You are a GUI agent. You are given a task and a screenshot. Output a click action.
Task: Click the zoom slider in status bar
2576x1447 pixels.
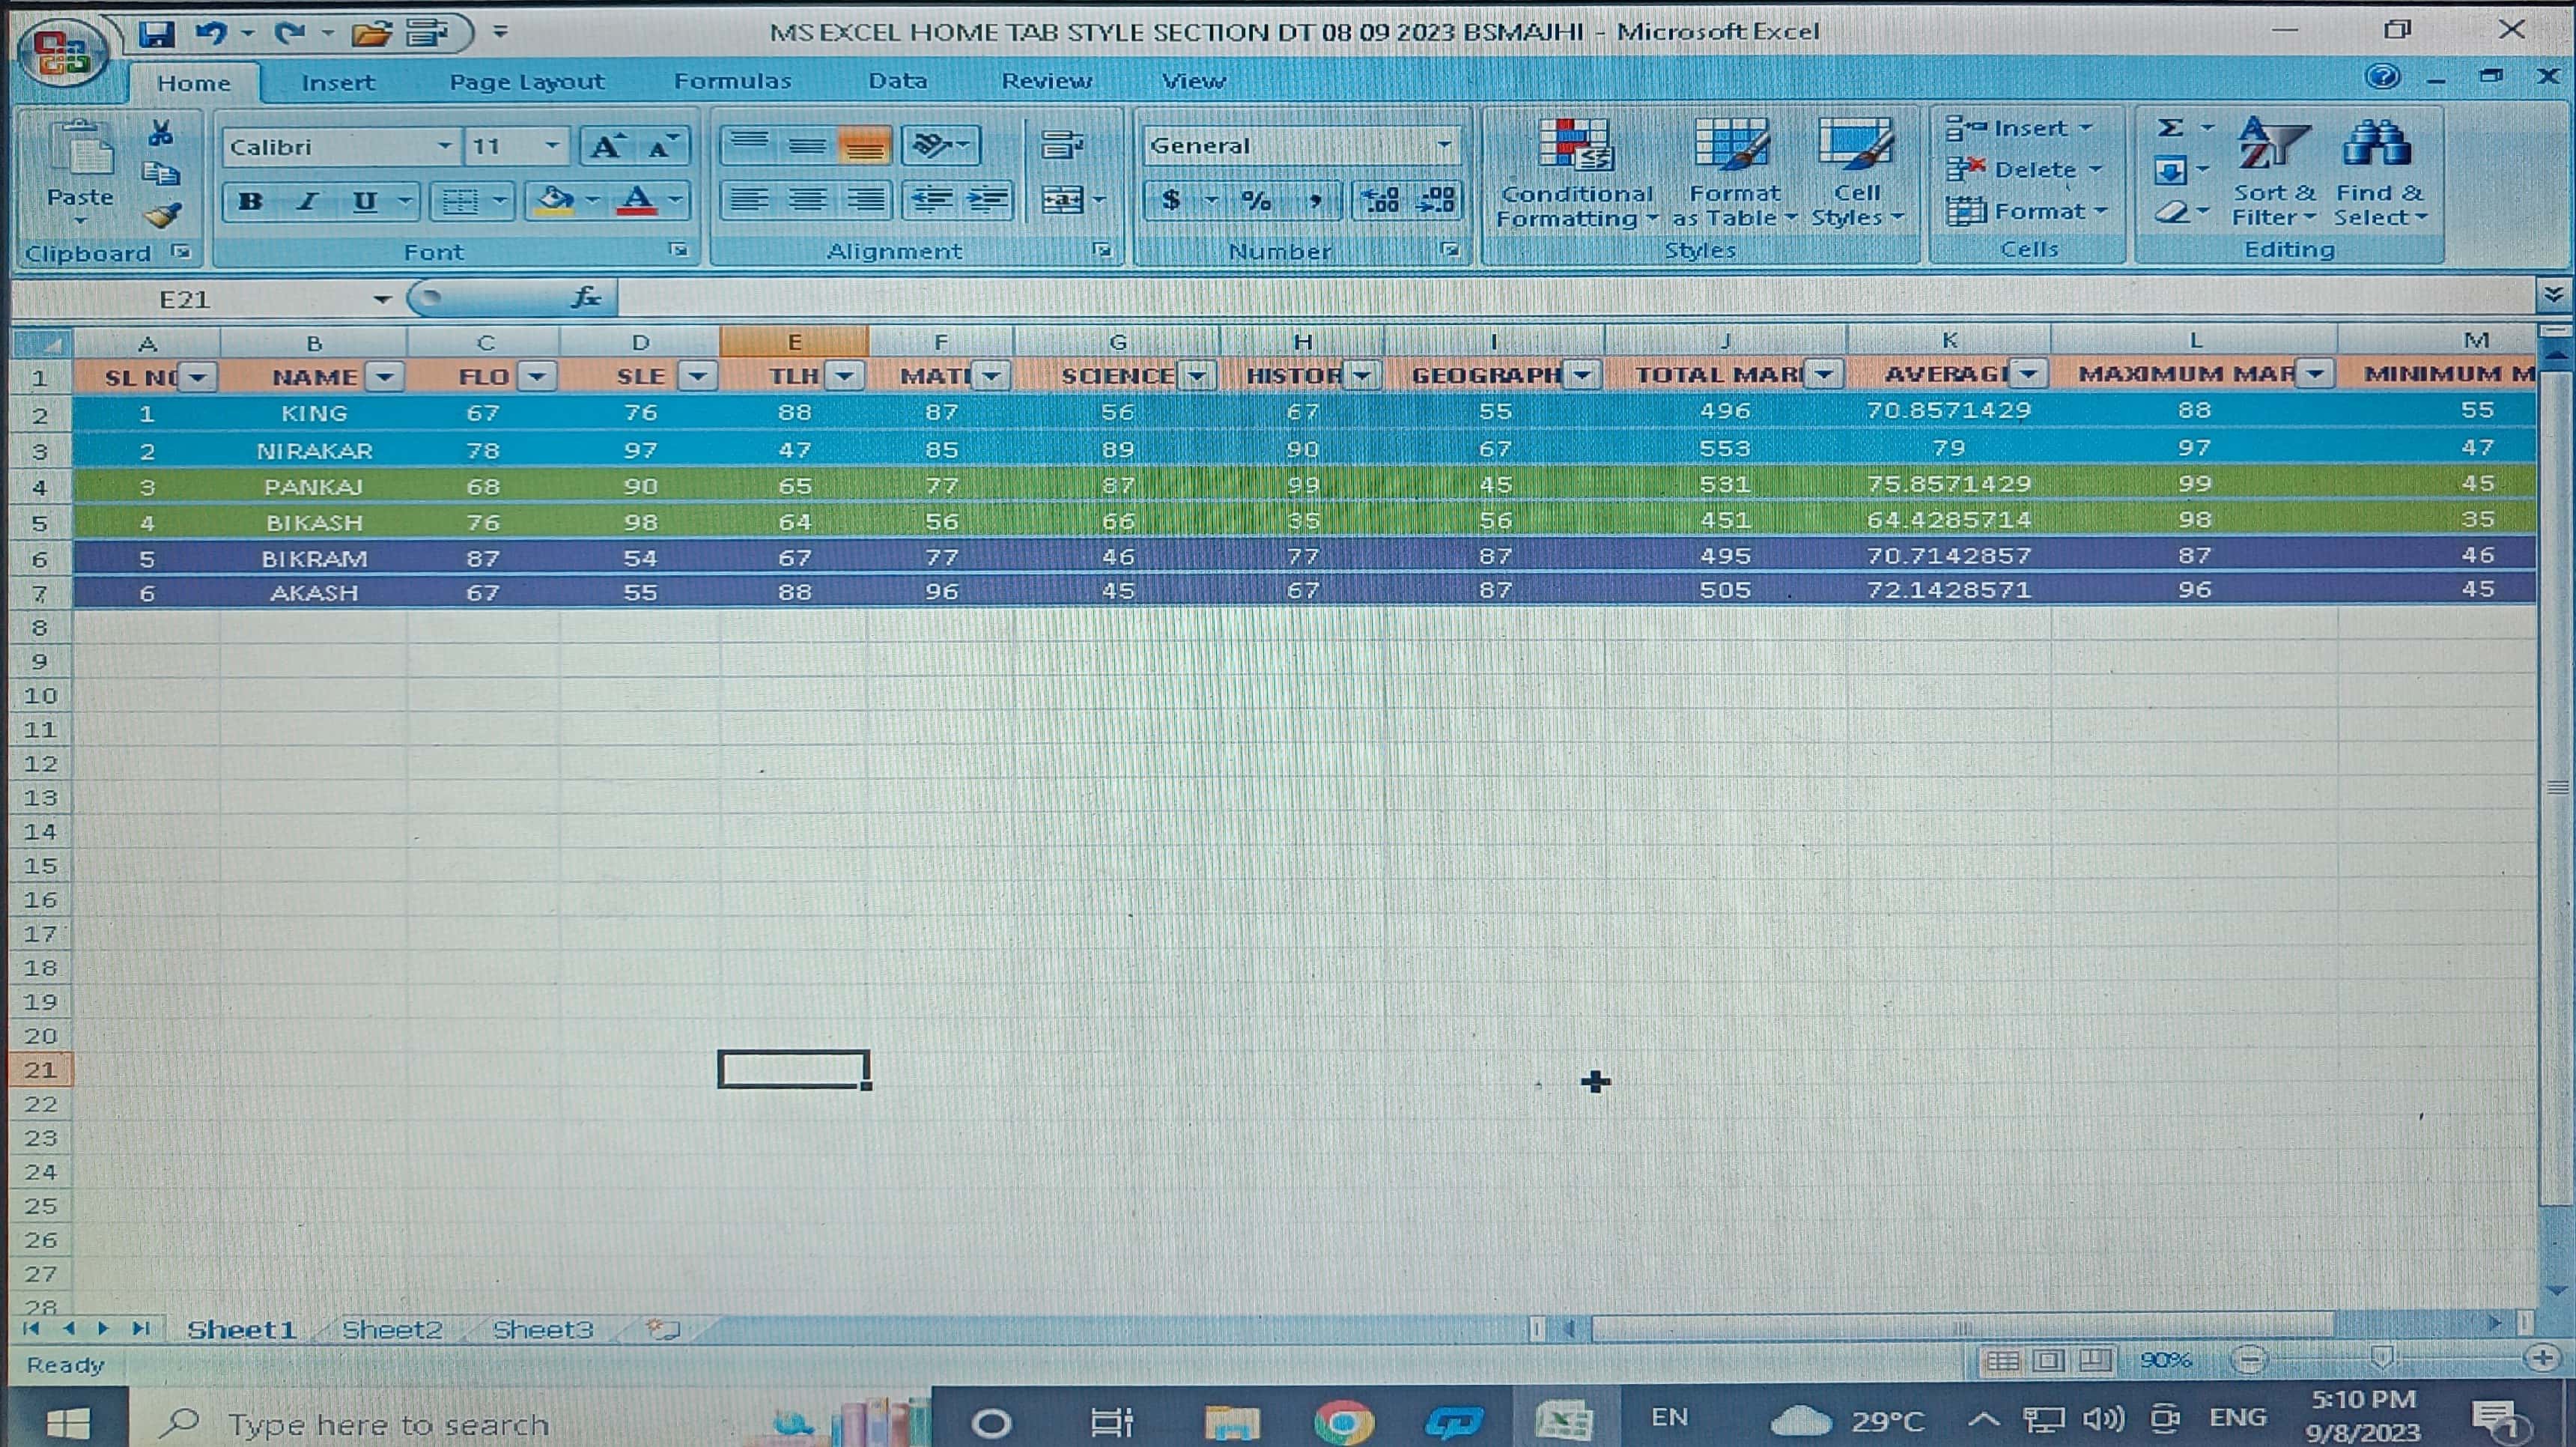[x=2382, y=1358]
